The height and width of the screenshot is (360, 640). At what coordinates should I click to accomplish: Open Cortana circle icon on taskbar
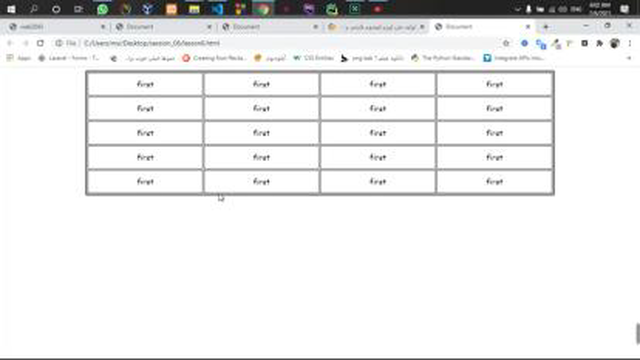tap(56, 9)
